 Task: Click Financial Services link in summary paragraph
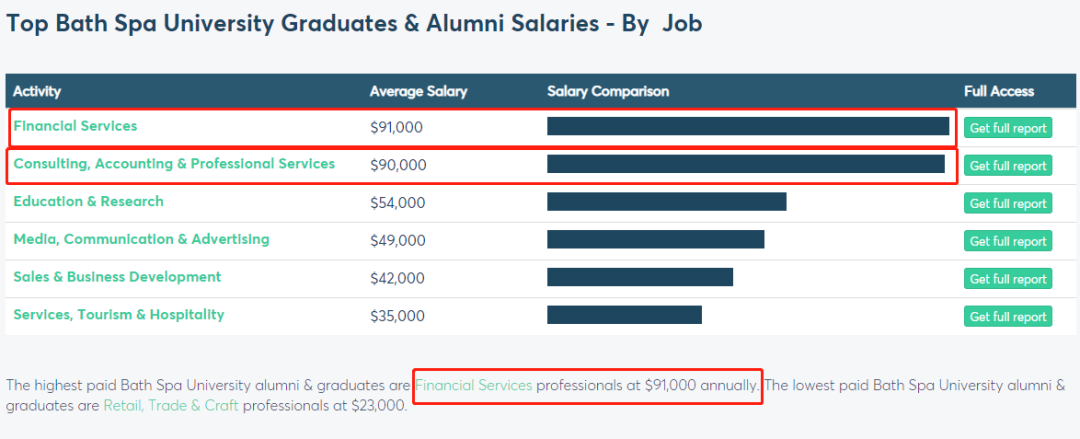point(474,385)
